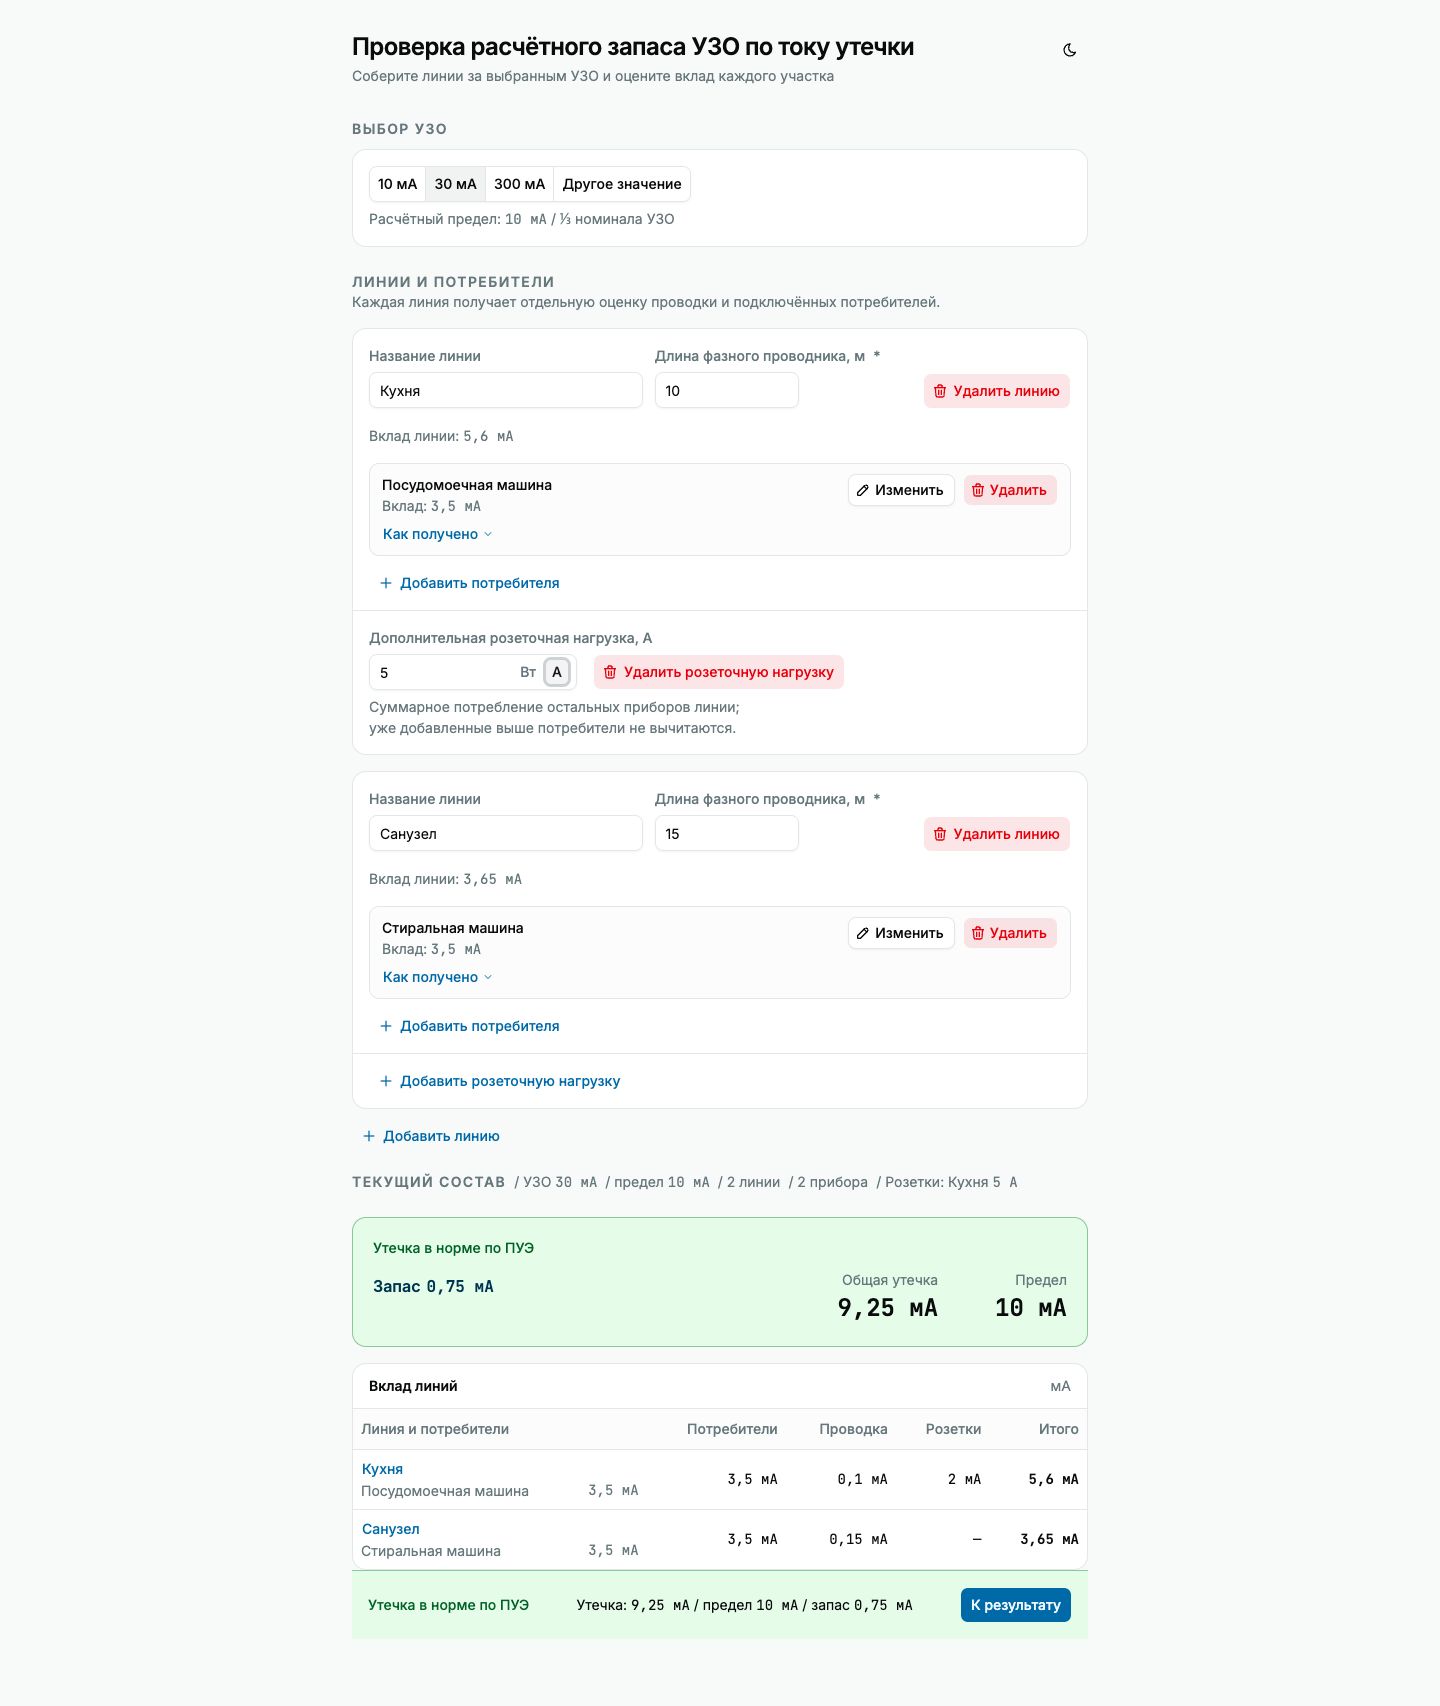Screen dimensions: 1440x1706
Task: Switch socket load unit to А
Action: point(557,672)
